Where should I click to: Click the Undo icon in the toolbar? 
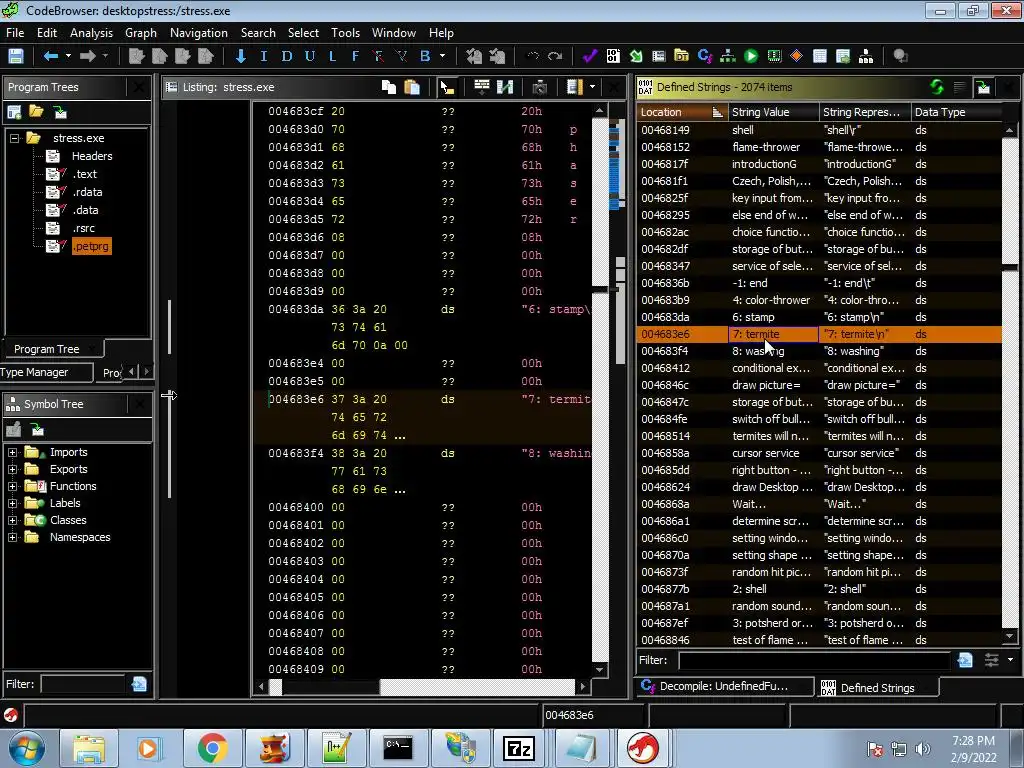533,56
